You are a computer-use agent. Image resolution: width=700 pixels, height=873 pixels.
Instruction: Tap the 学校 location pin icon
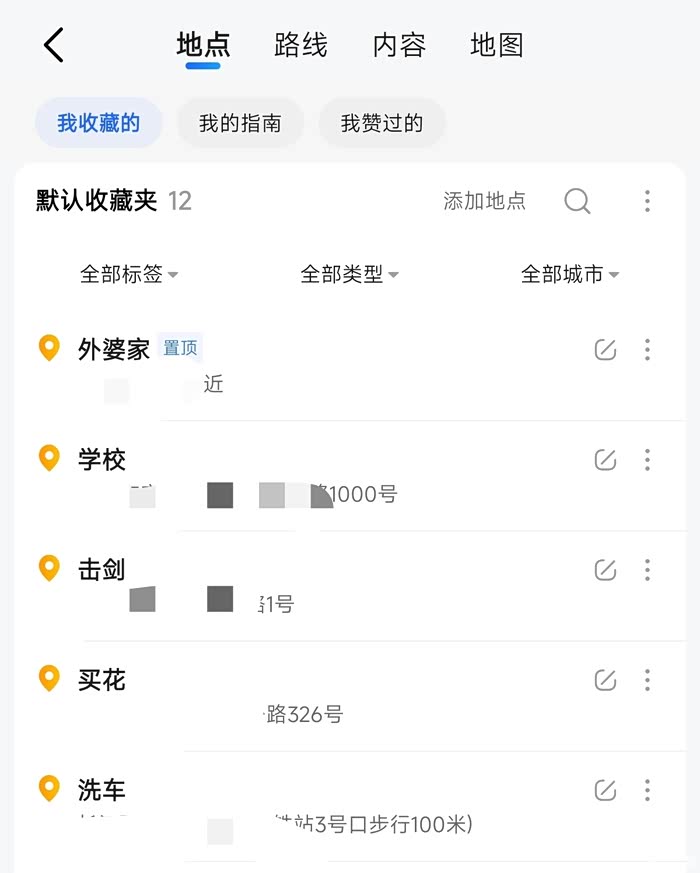(49, 459)
